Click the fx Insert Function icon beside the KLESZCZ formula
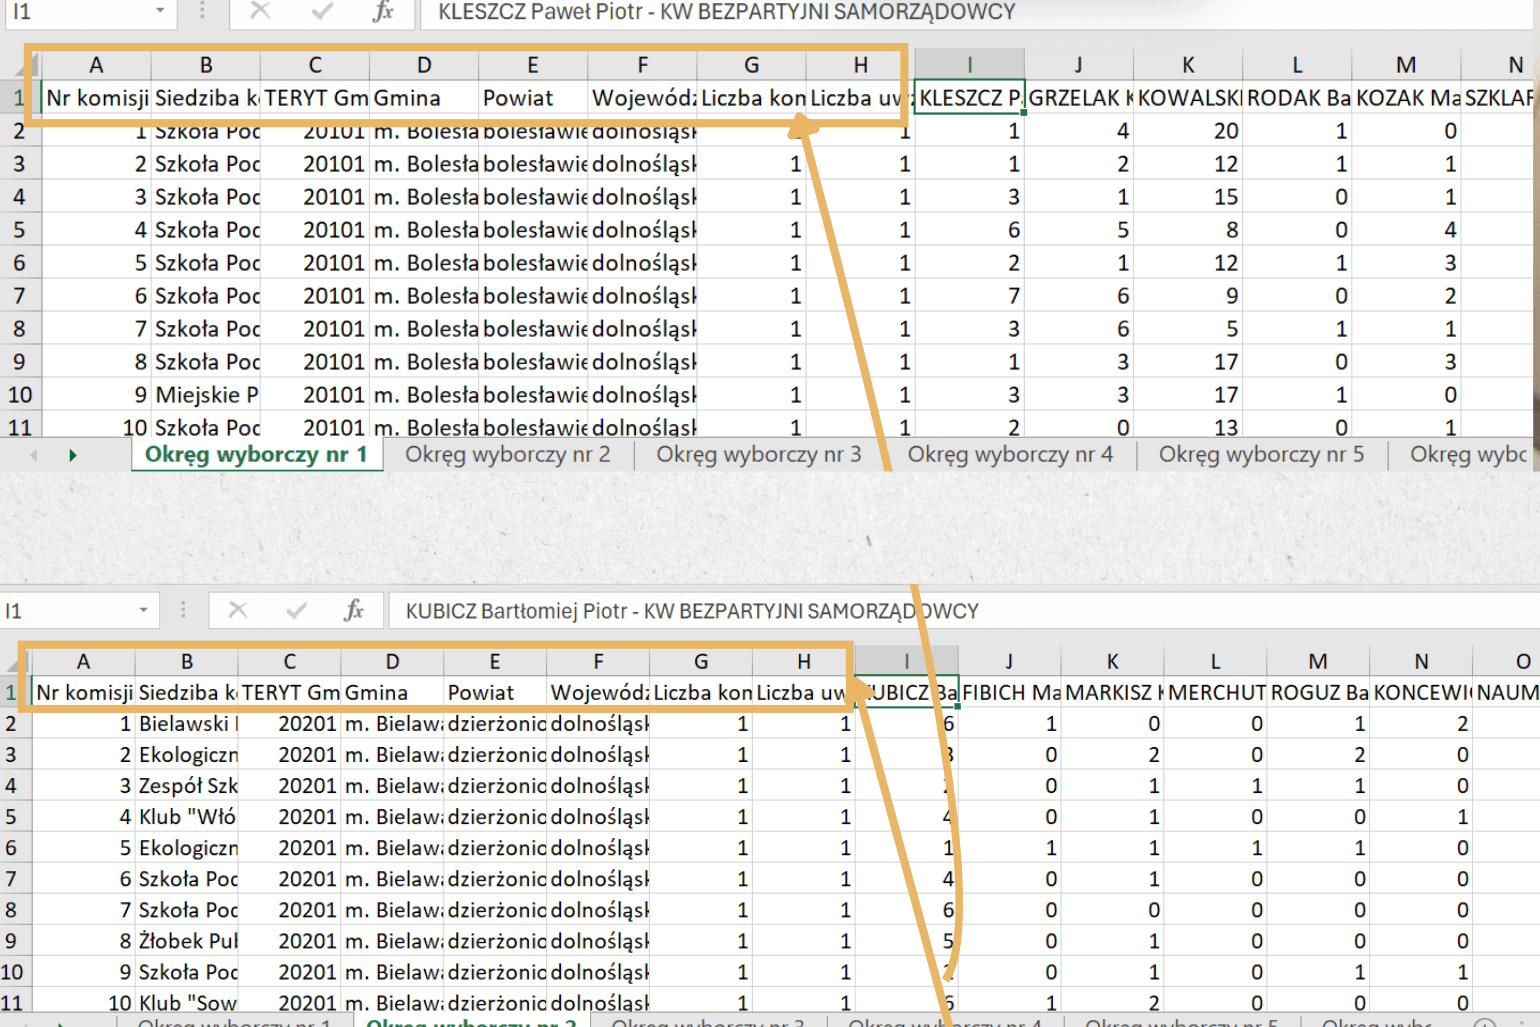The width and height of the screenshot is (1540, 1027). (382, 12)
